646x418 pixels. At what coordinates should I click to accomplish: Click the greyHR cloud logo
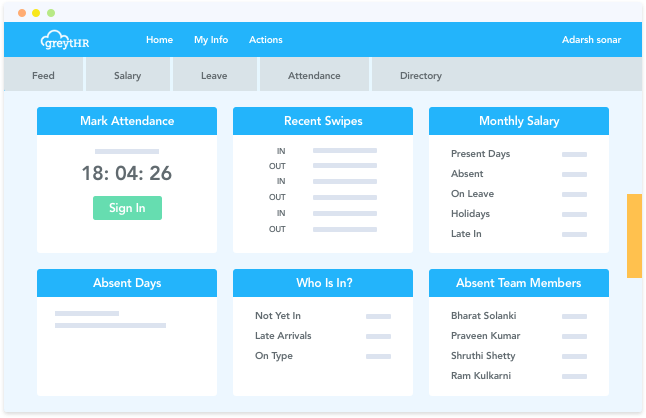(x=66, y=40)
